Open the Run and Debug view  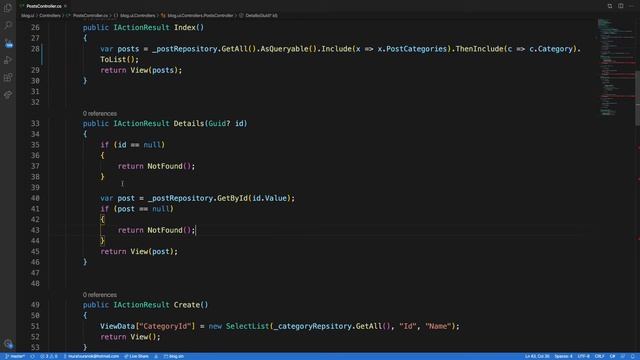tap(8, 60)
